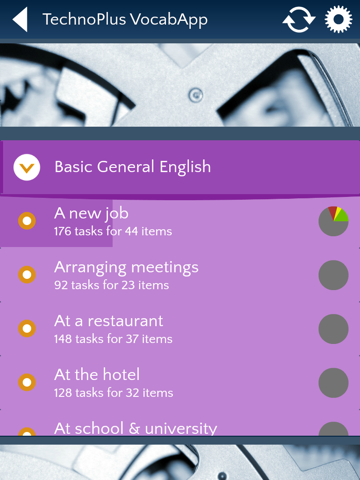This screenshot has width=360, height=480.
Task: Open the Arranging meetings lesson
Action: (180, 275)
